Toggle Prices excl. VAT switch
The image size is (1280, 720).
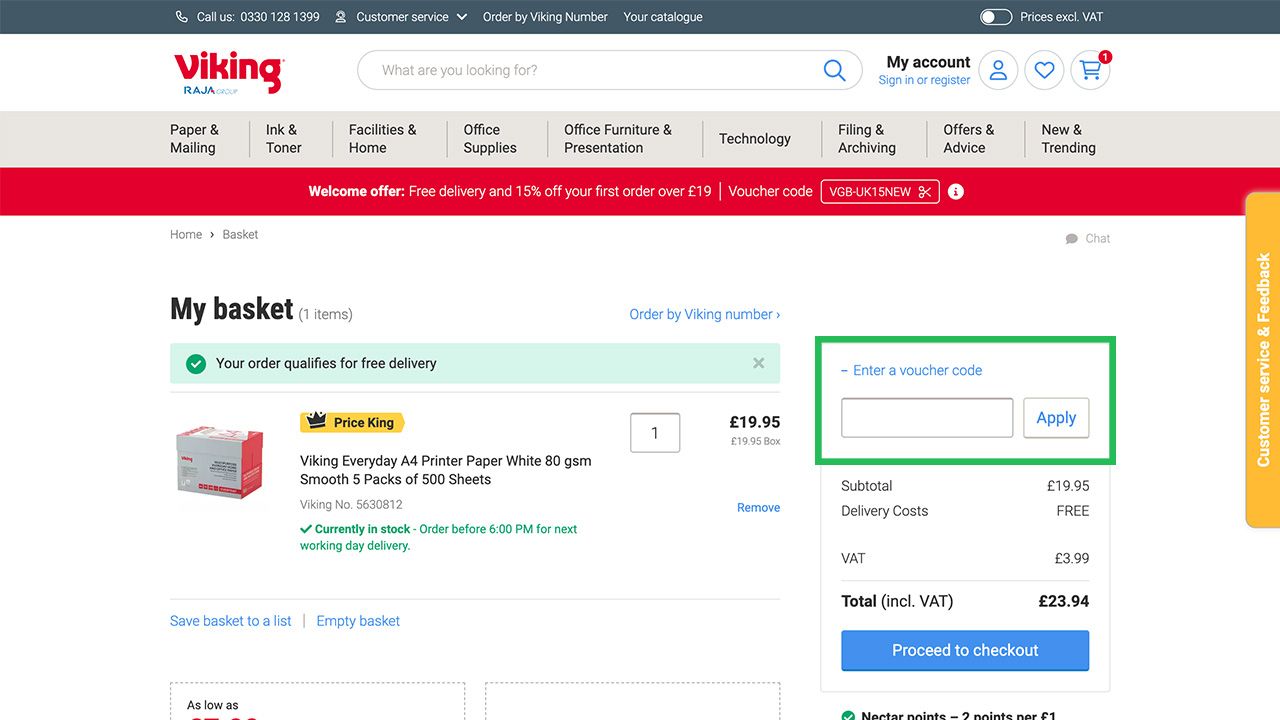tap(996, 17)
